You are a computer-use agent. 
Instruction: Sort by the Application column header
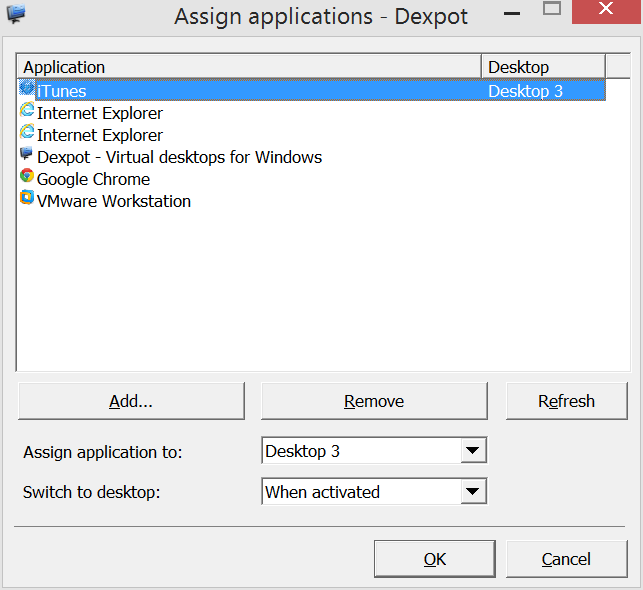click(x=249, y=66)
